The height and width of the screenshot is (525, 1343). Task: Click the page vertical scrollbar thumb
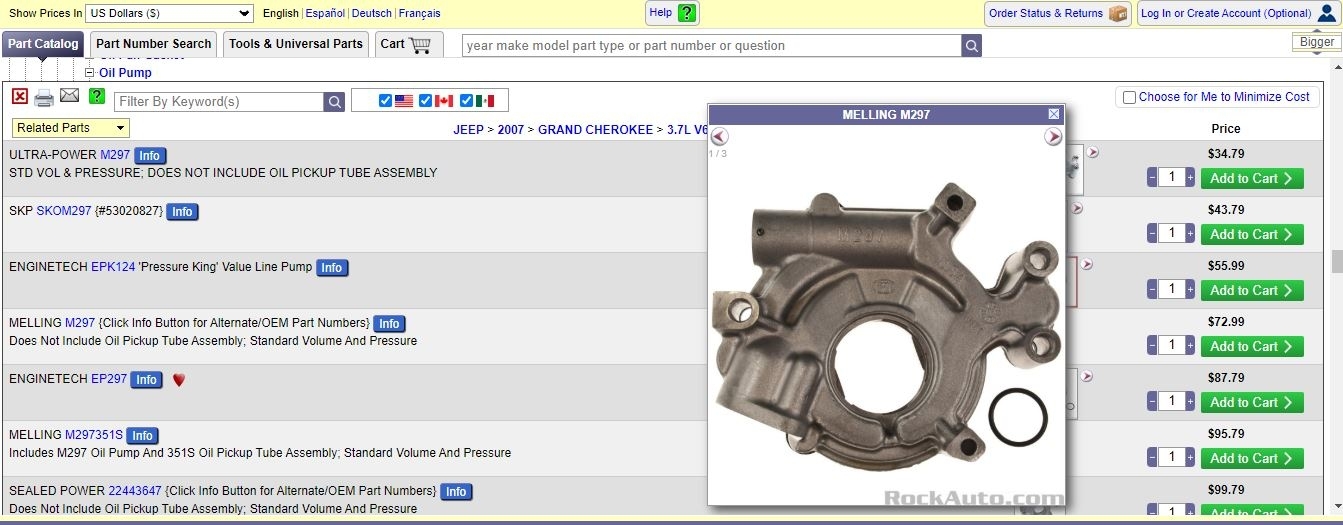(1336, 262)
